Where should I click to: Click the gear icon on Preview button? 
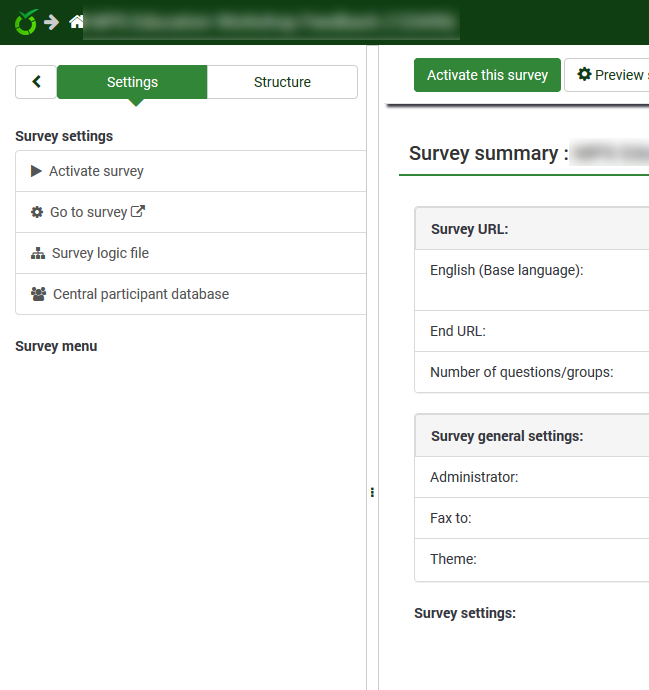point(584,74)
